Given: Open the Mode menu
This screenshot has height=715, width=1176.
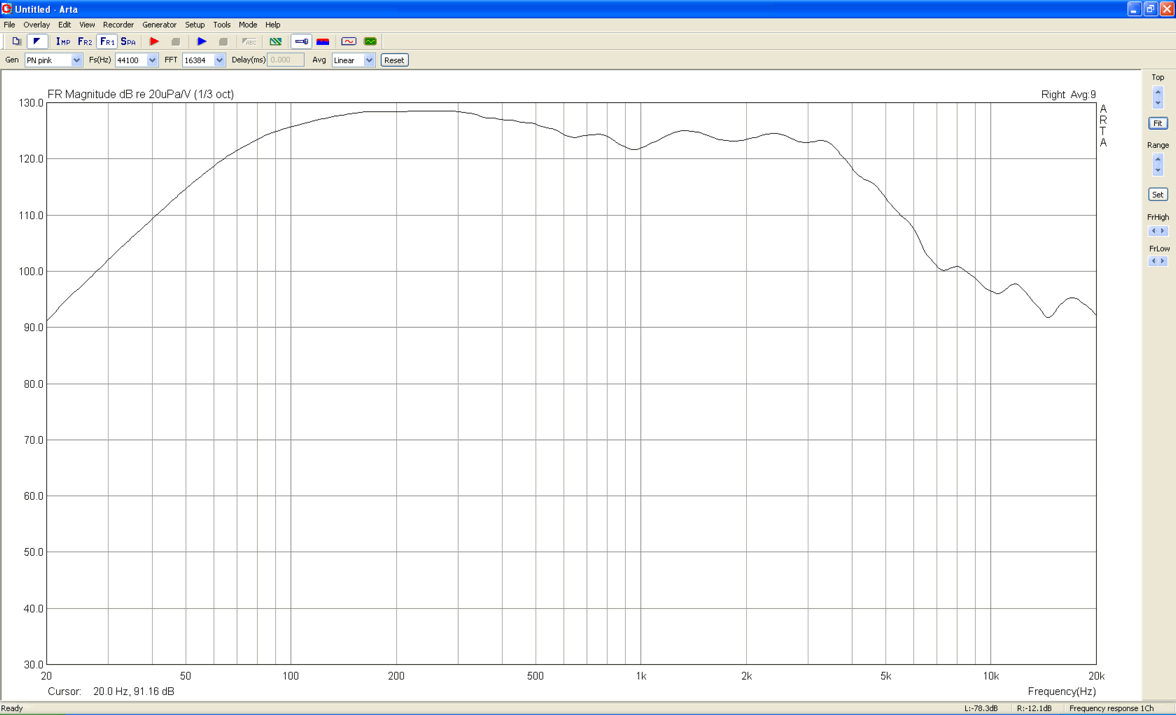Looking at the screenshot, I should 248,25.
